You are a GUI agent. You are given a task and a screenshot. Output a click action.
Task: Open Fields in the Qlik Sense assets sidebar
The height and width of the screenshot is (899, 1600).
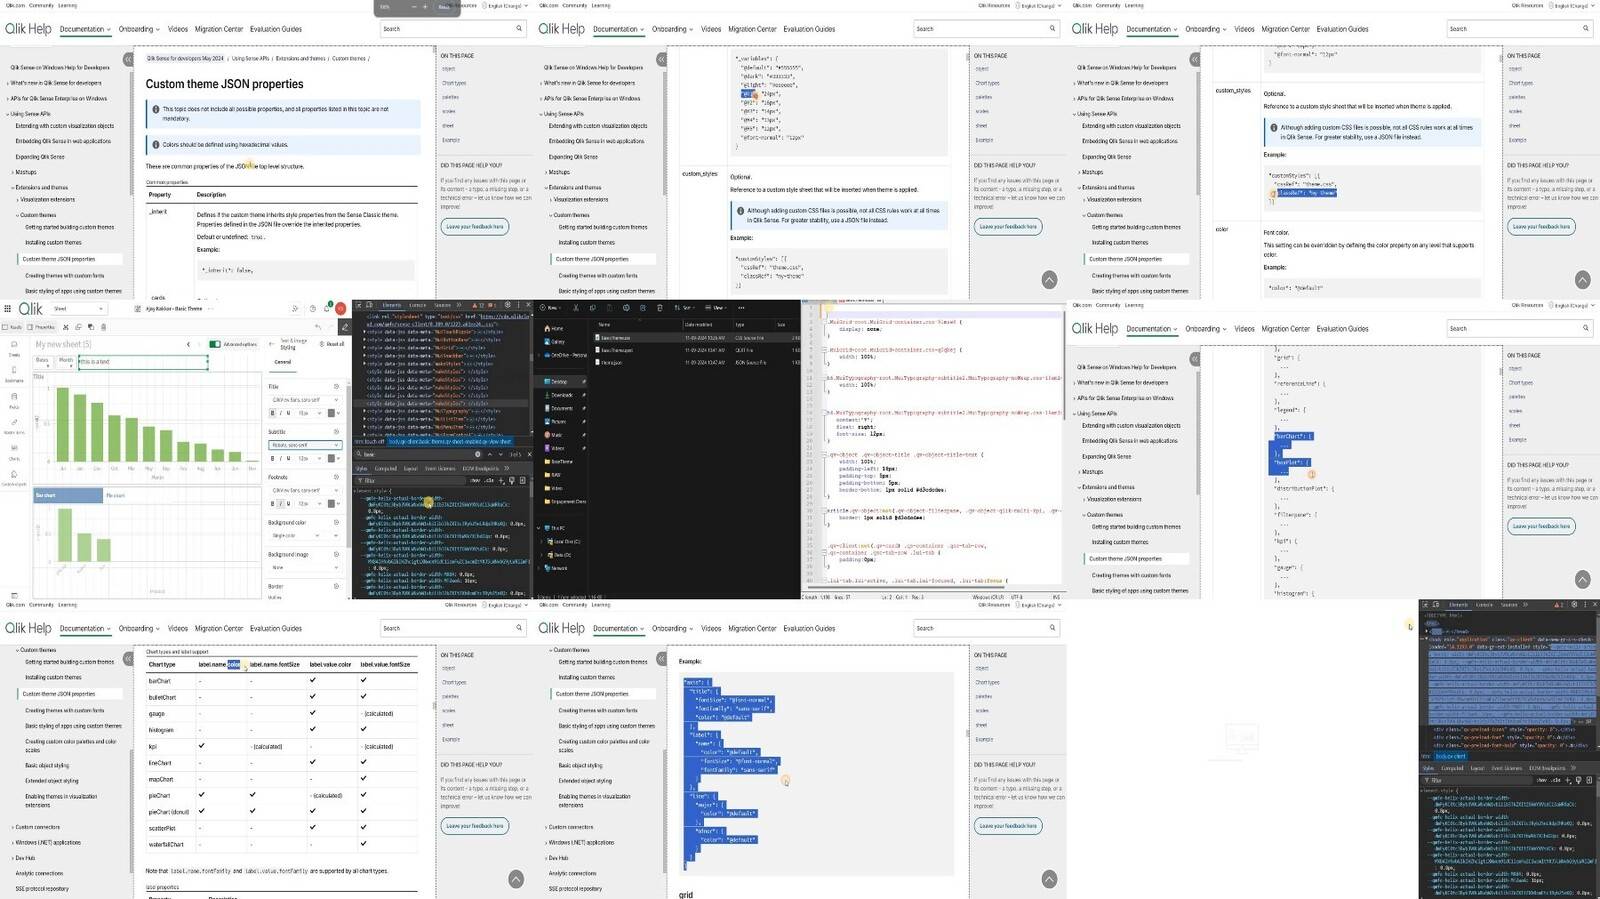click(x=14, y=400)
